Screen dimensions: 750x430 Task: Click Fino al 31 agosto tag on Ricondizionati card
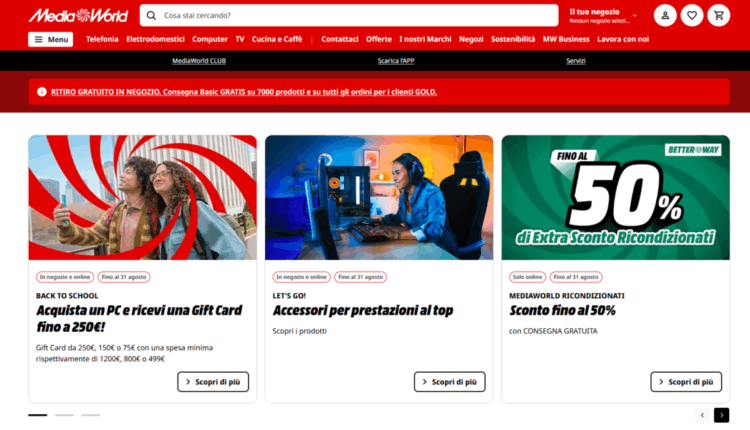point(576,277)
